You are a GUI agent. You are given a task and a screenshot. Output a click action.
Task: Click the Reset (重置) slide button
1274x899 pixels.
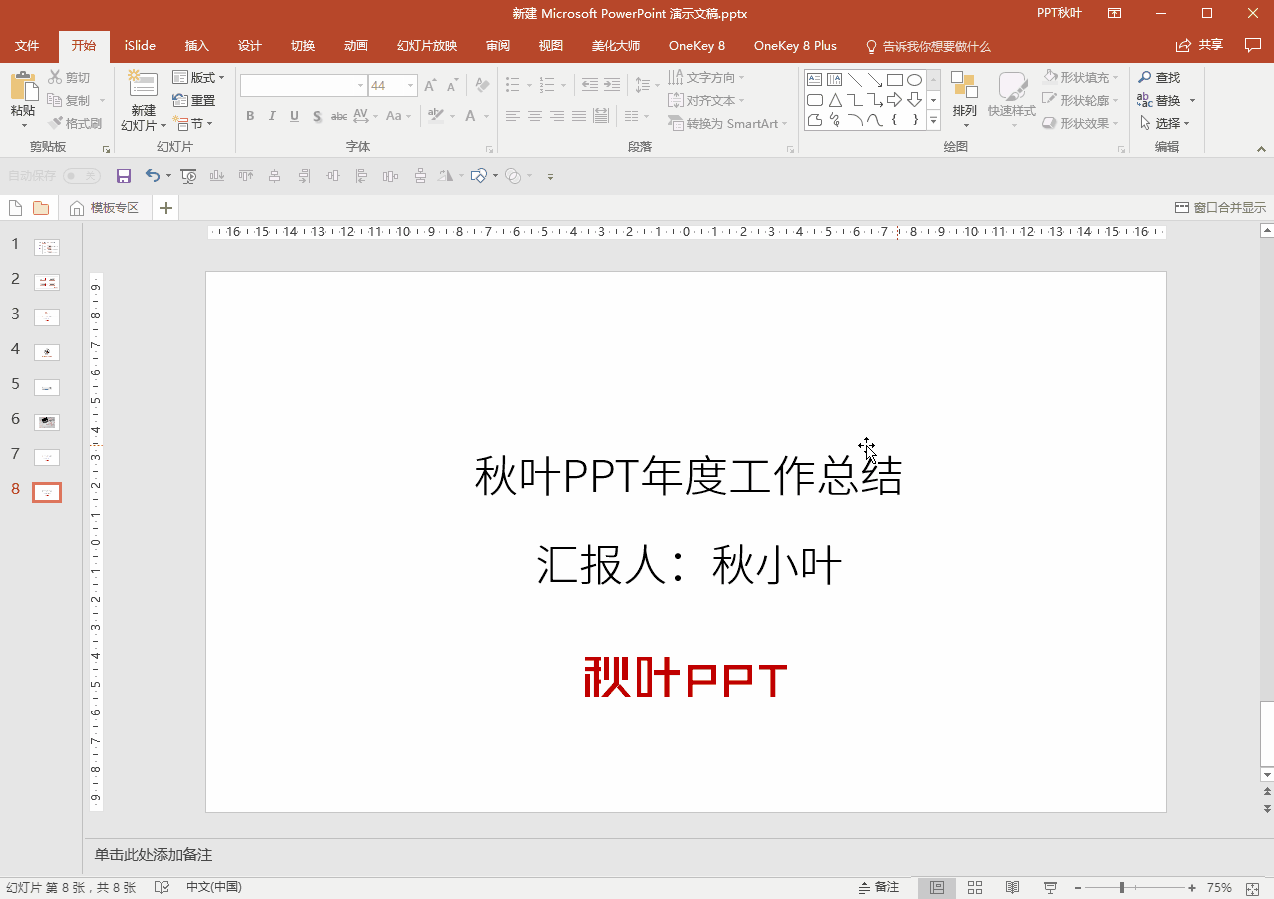(194, 100)
